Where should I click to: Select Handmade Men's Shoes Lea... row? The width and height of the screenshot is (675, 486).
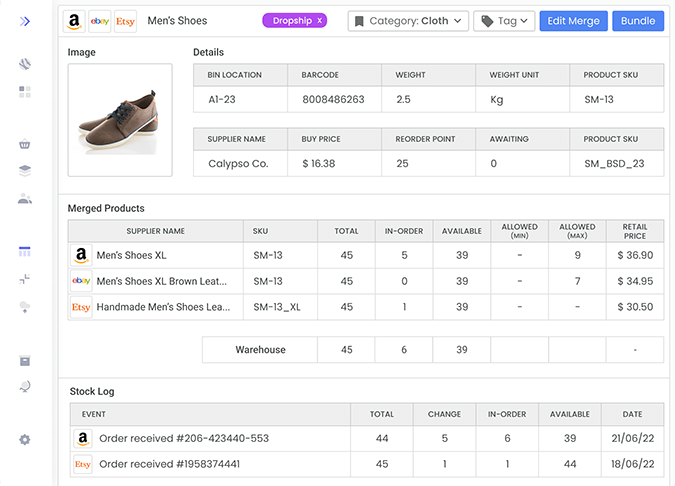click(366, 307)
